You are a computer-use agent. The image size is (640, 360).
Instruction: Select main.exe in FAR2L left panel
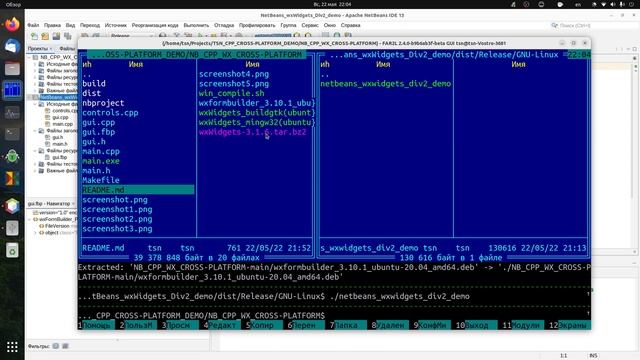click(x=101, y=161)
